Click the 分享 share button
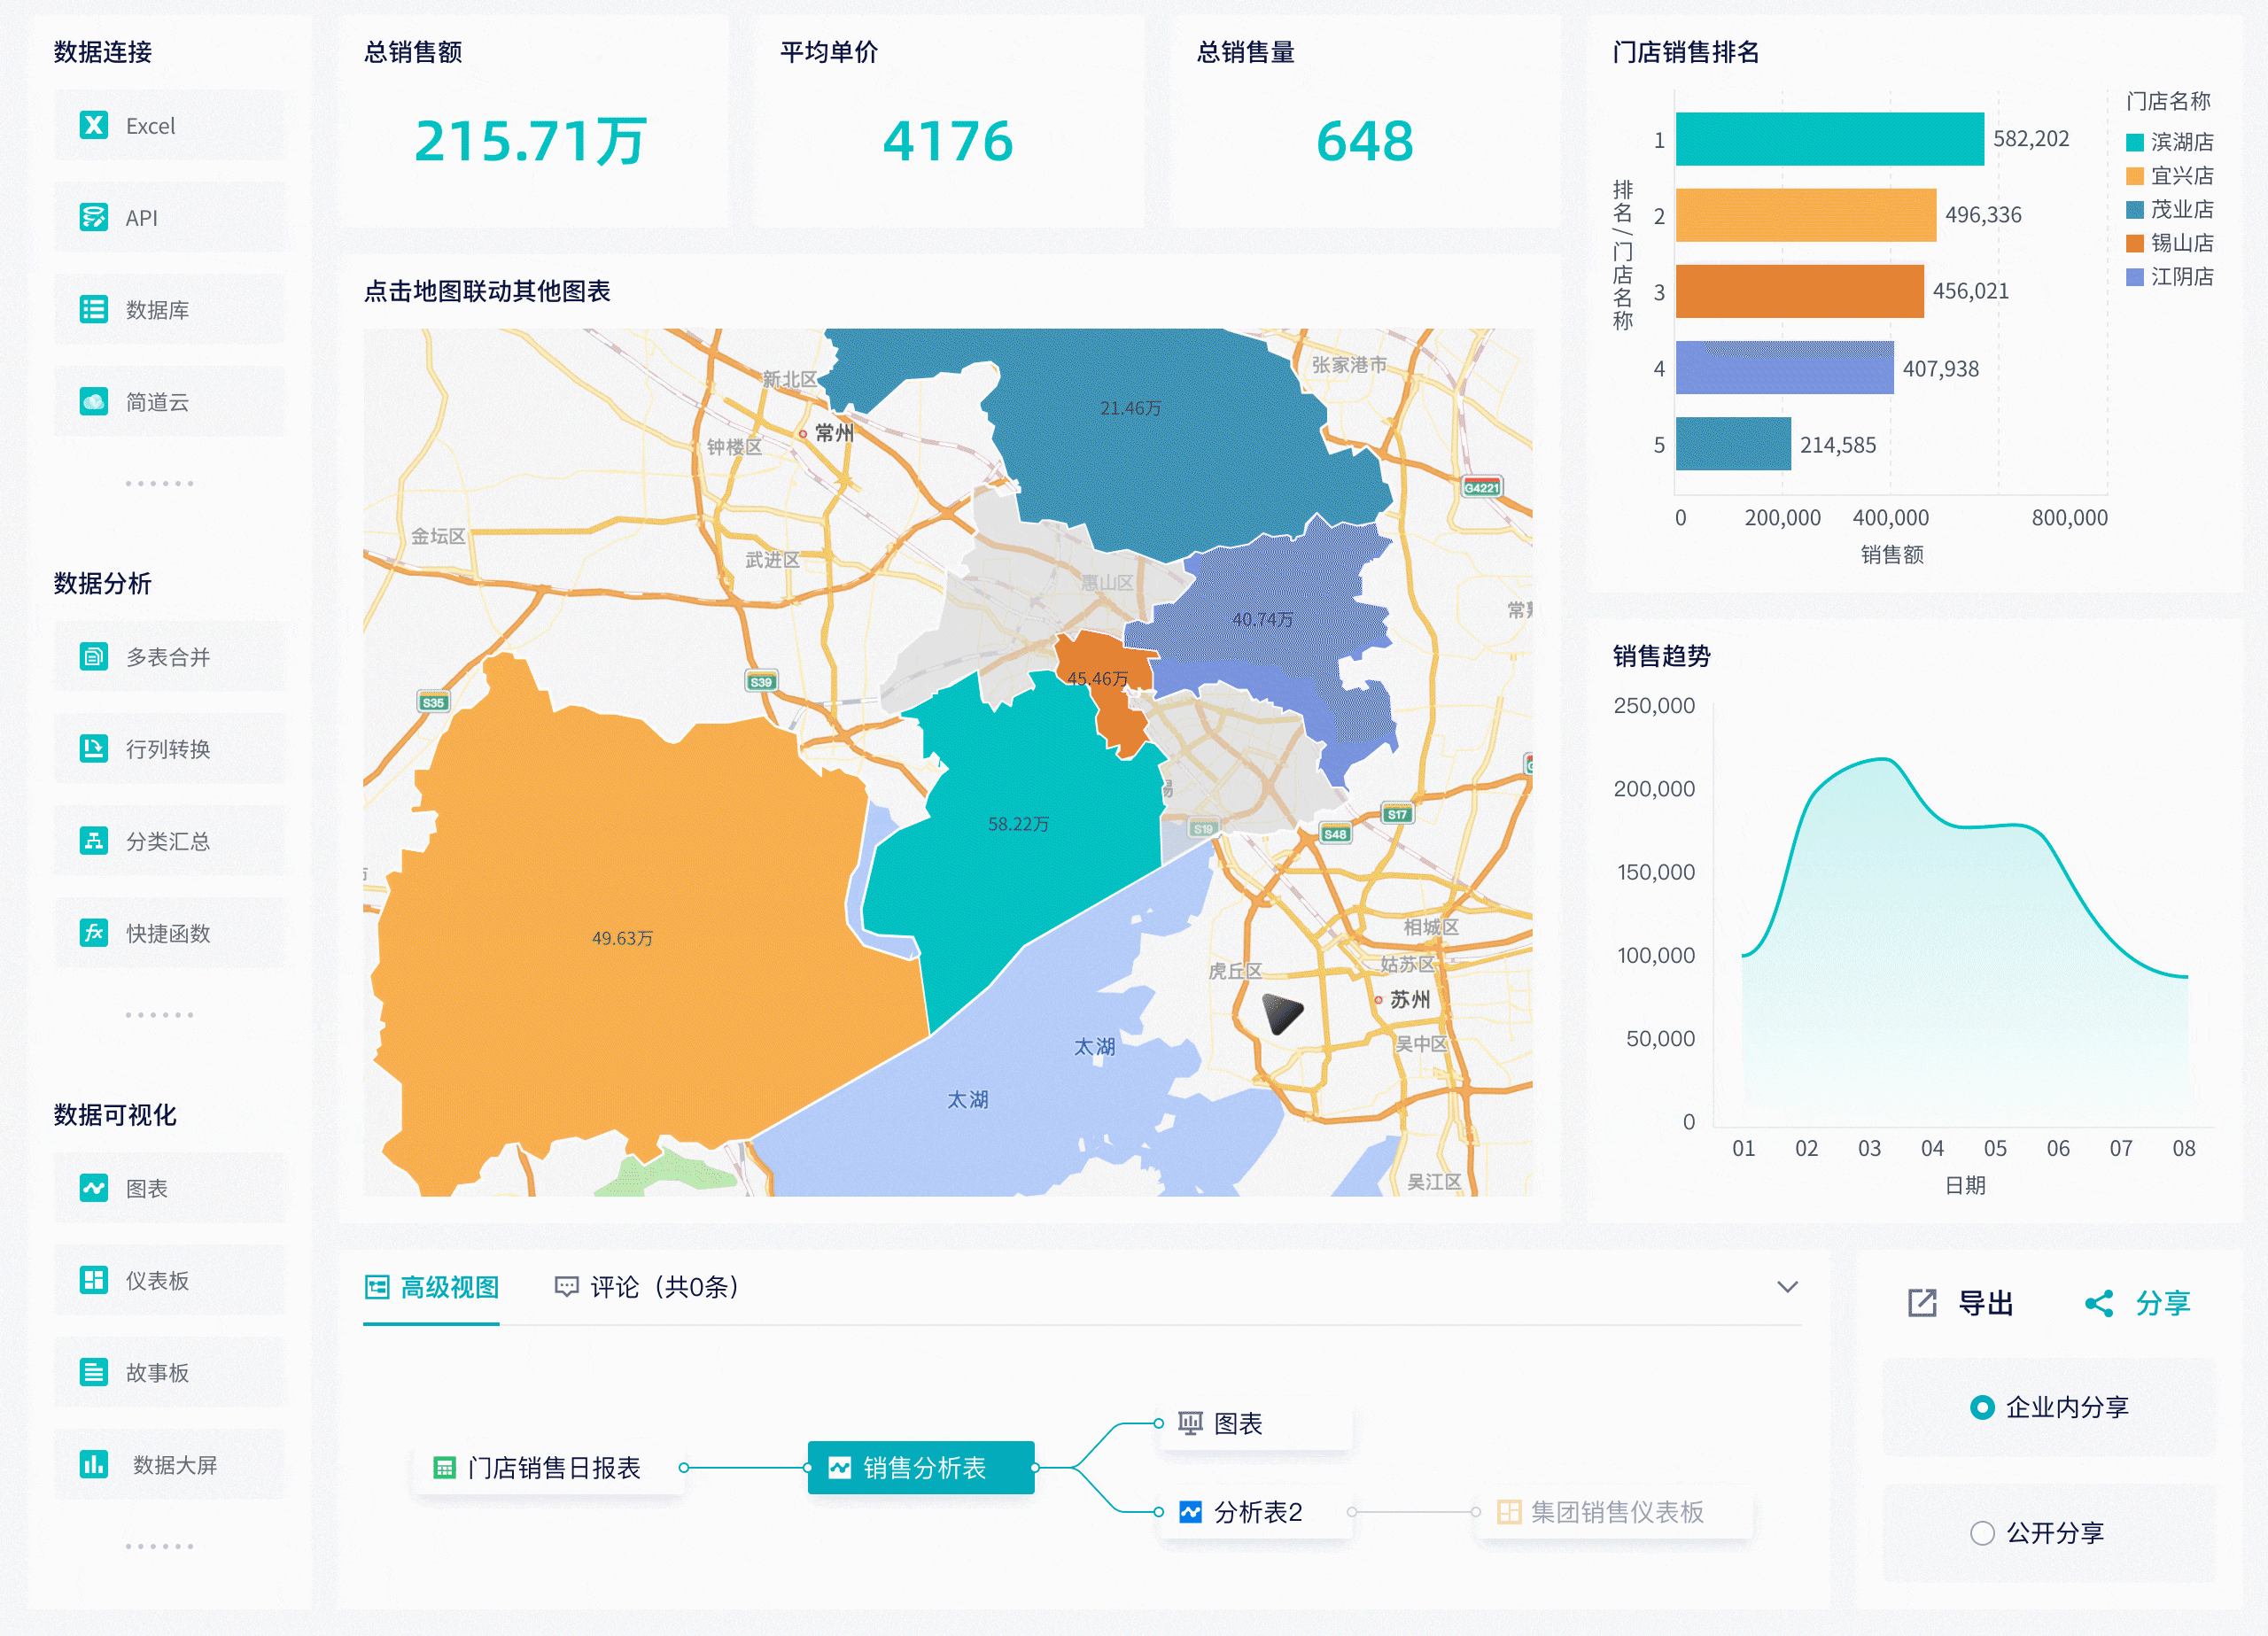 [2138, 1302]
